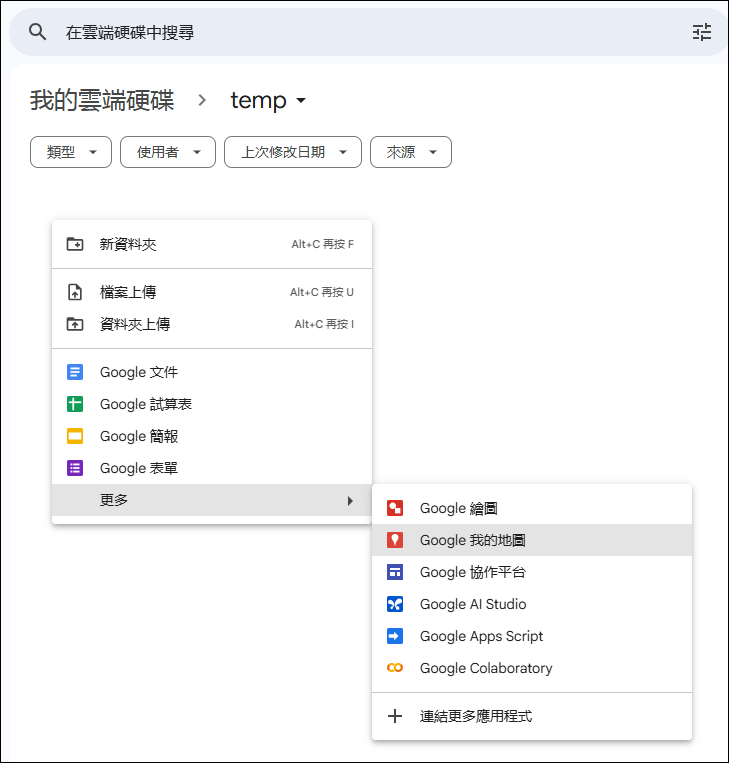
Task: Click the yellow Google Slides icon
Action: [x=75, y=436]
